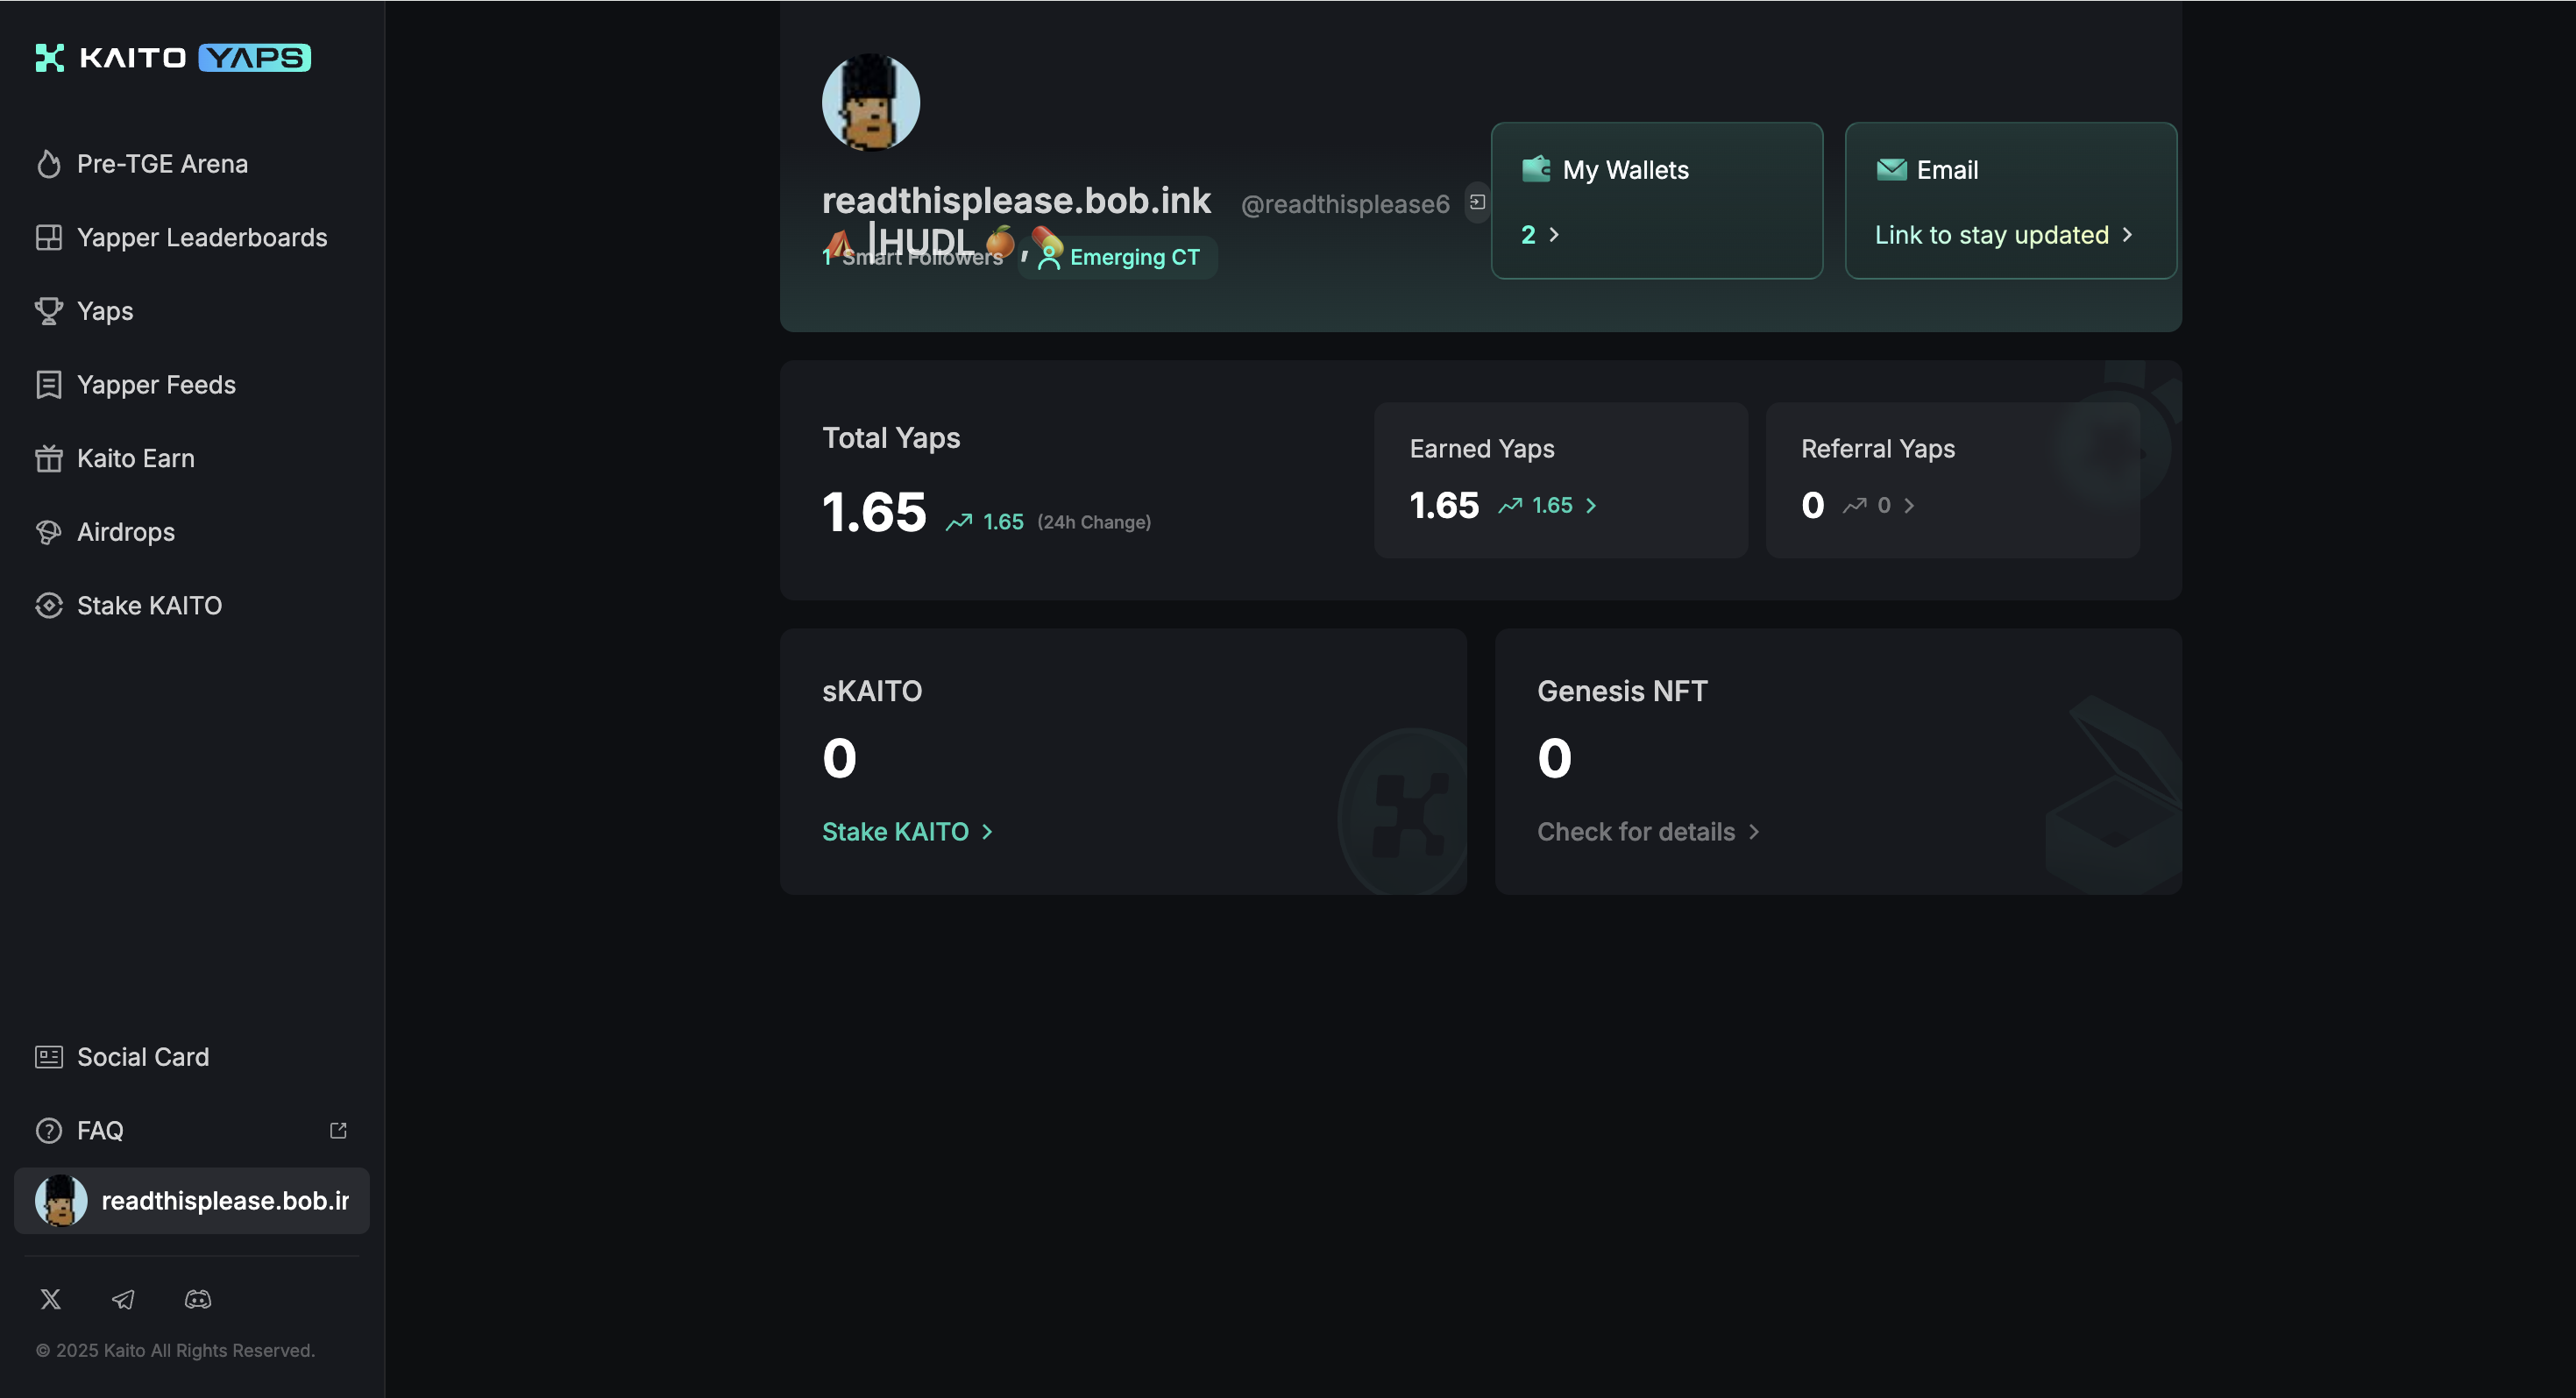Click the logout icon beside @readthisplease6
This screenshot has height=1398, width=2576.
[x=1477, y=203]
